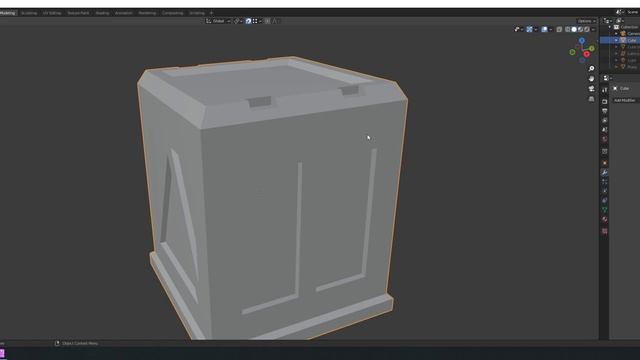Open the View Layer properties tab
The width and height of the screenshot is (640, 360).
[604, 120]
